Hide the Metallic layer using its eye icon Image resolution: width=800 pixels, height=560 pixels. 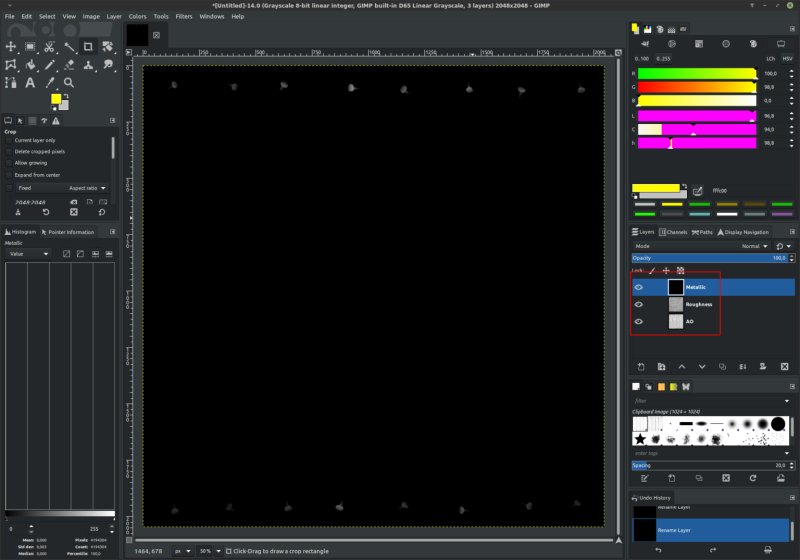tap(639, 287)
